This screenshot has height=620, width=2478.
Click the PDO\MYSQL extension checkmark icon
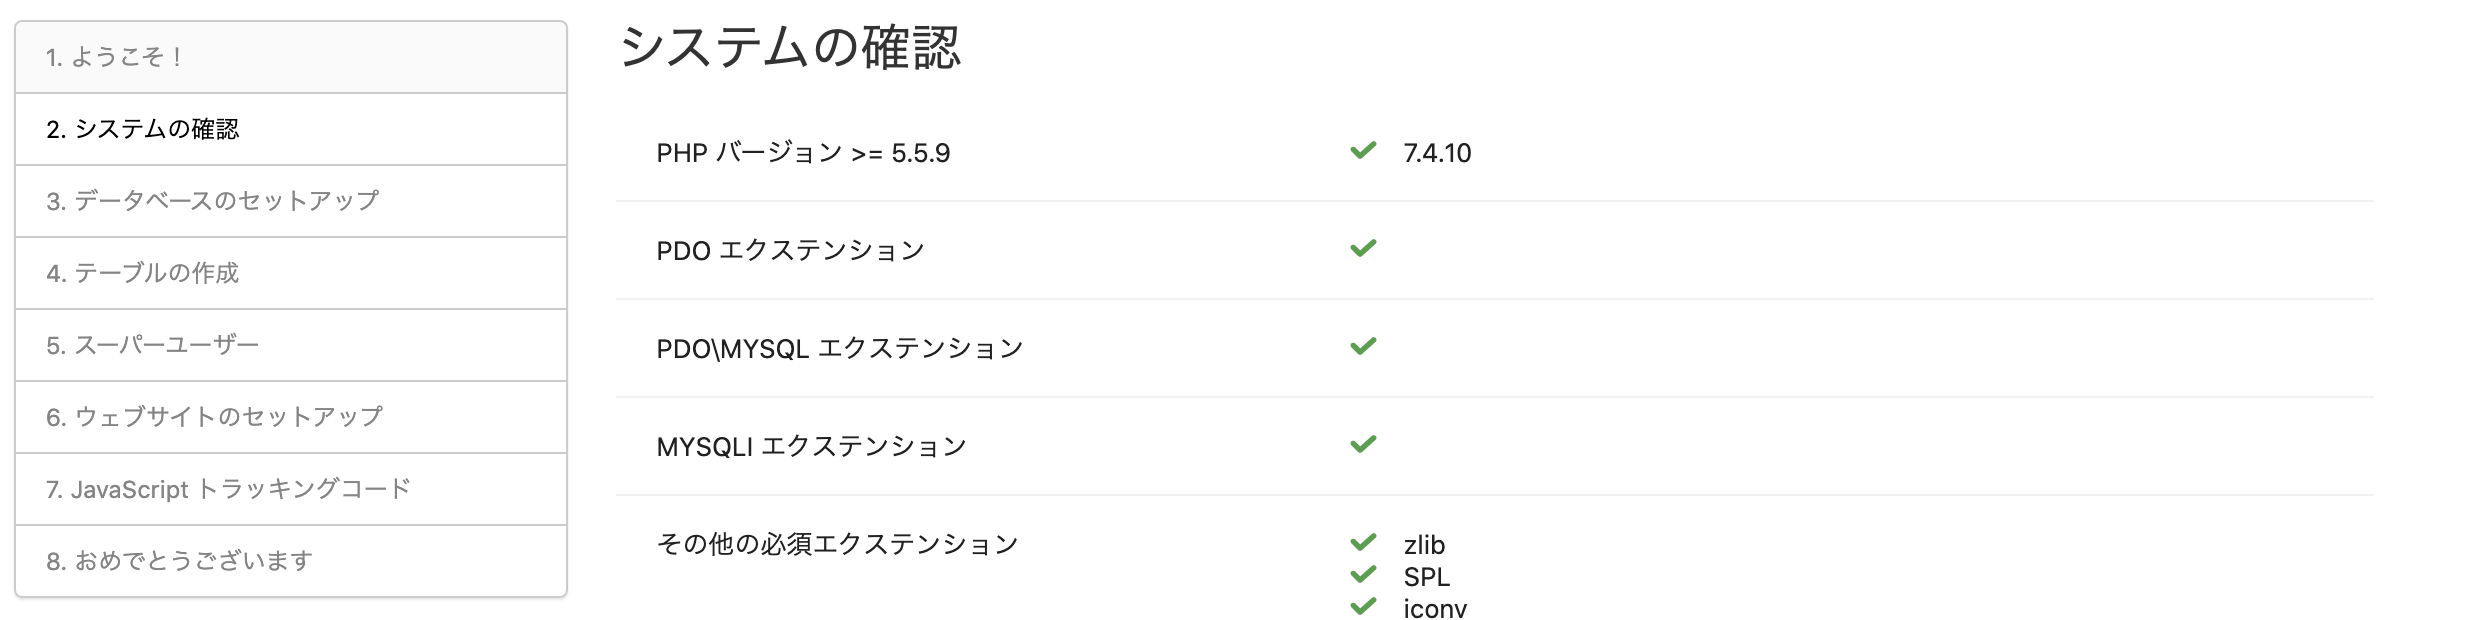coord(1363,346)
